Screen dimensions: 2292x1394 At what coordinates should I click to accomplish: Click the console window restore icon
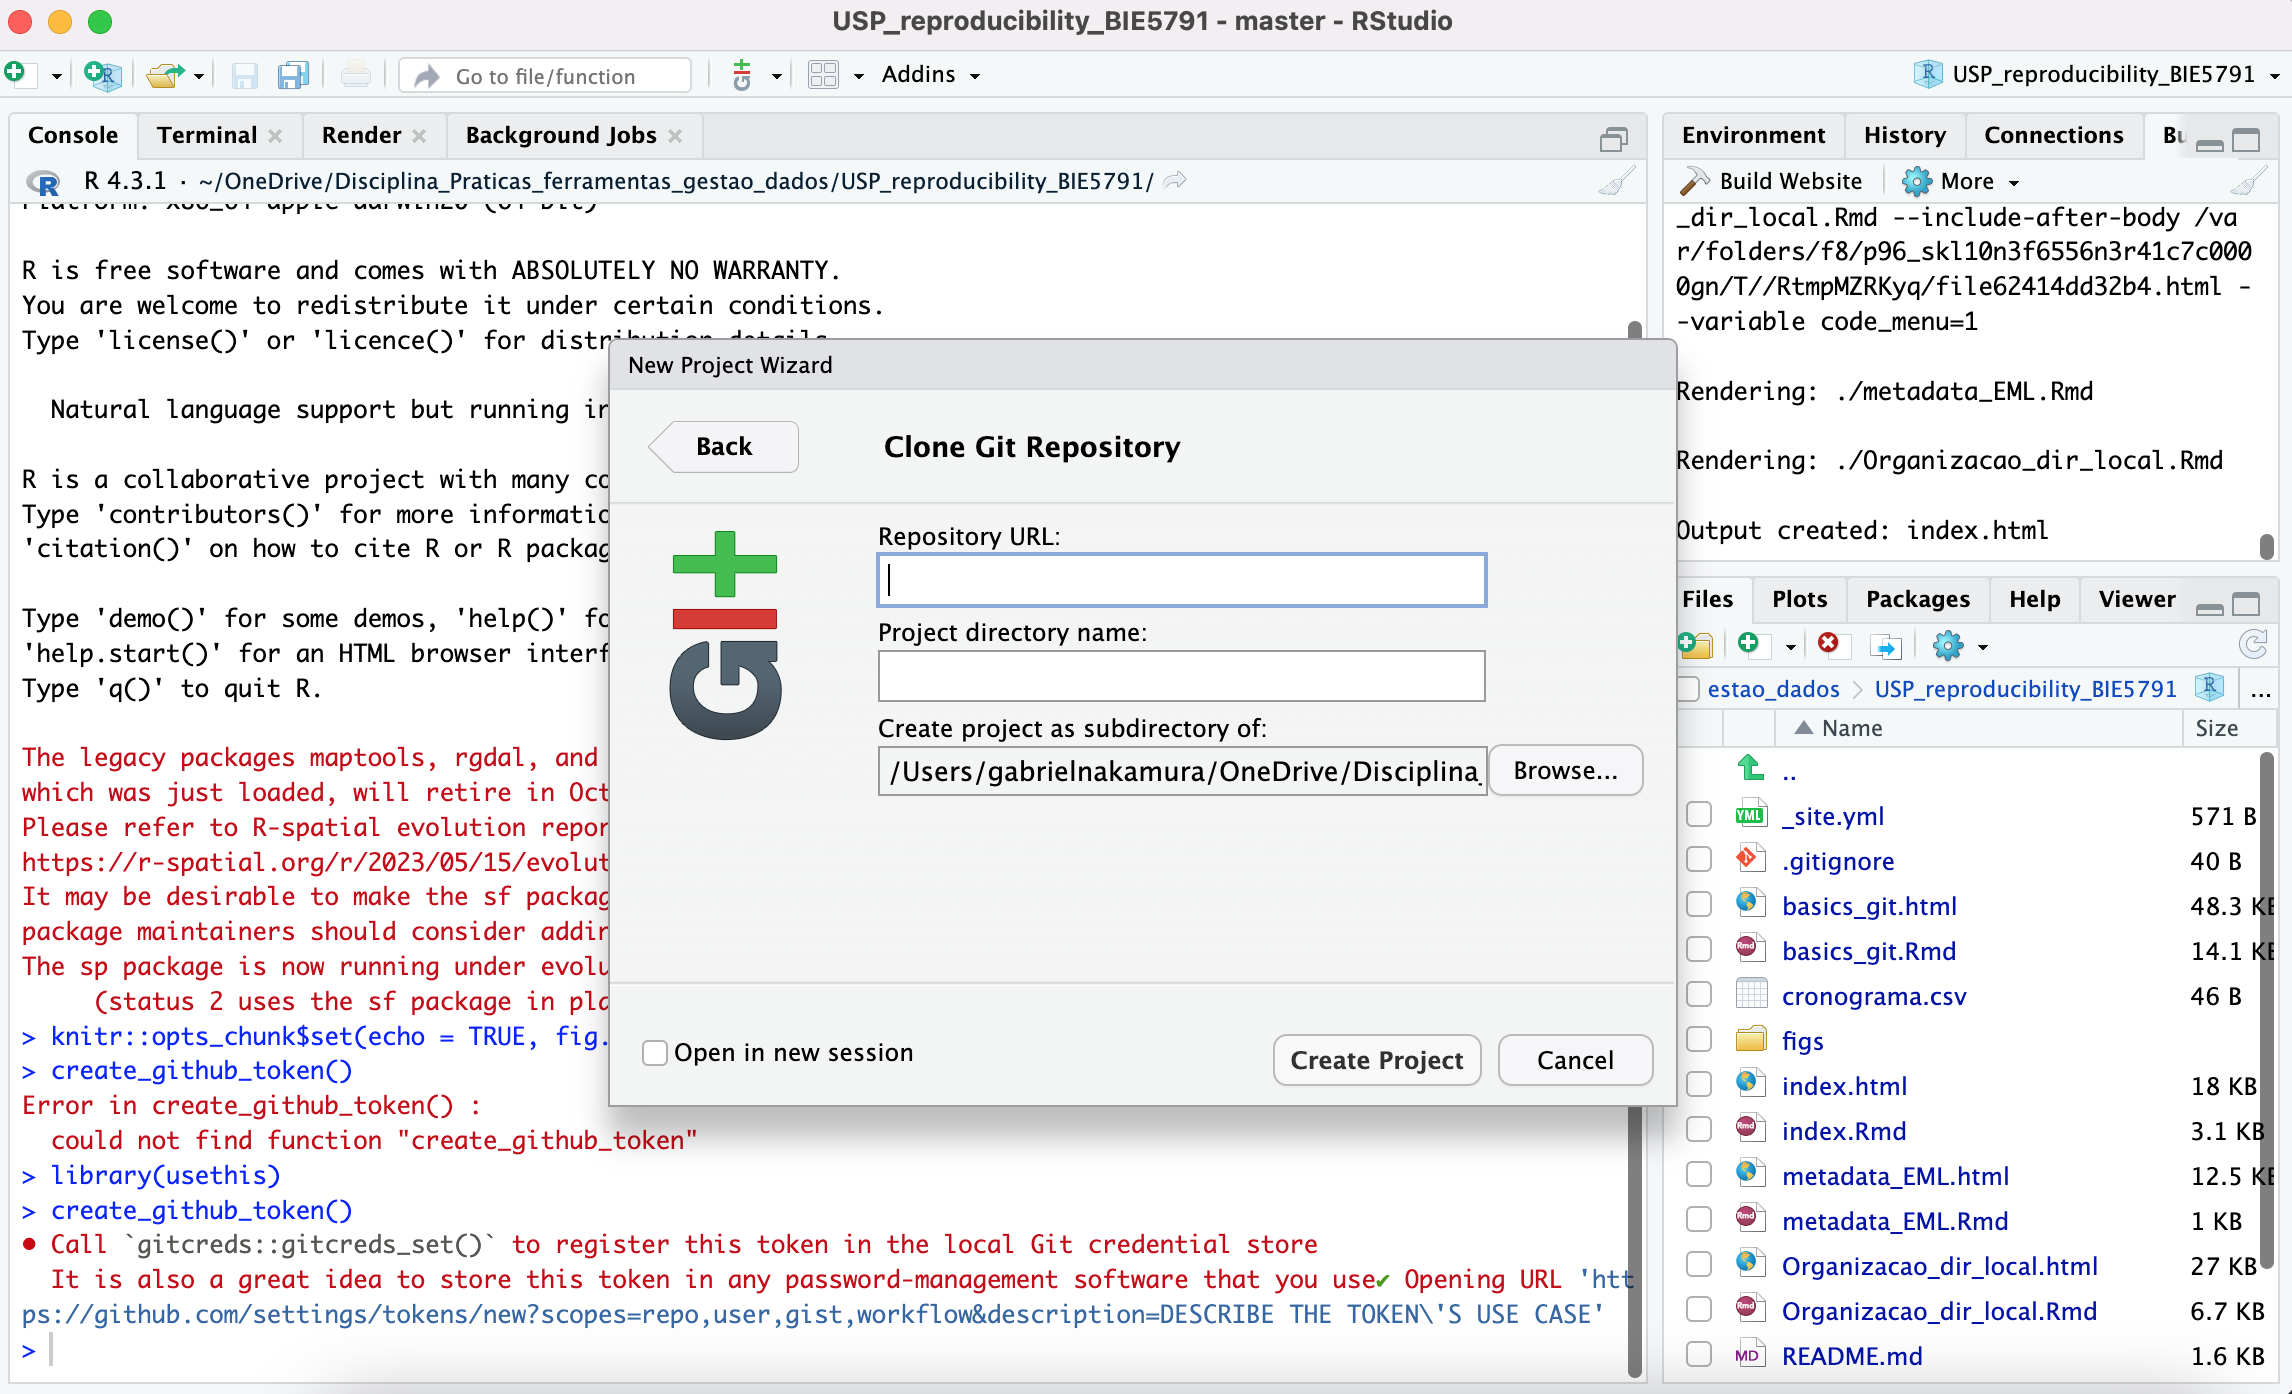(x=1614, y=139)
